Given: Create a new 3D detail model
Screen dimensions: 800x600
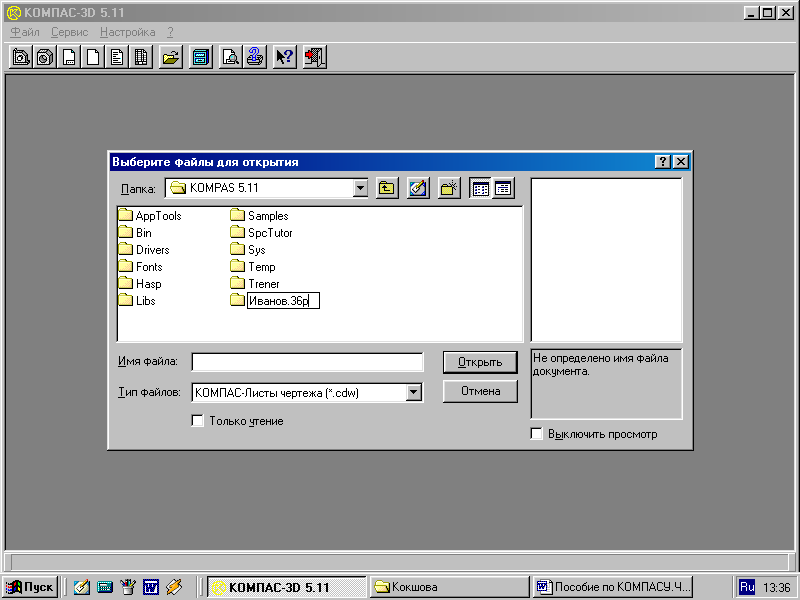Looking at the screenshot, I should 45,57.
